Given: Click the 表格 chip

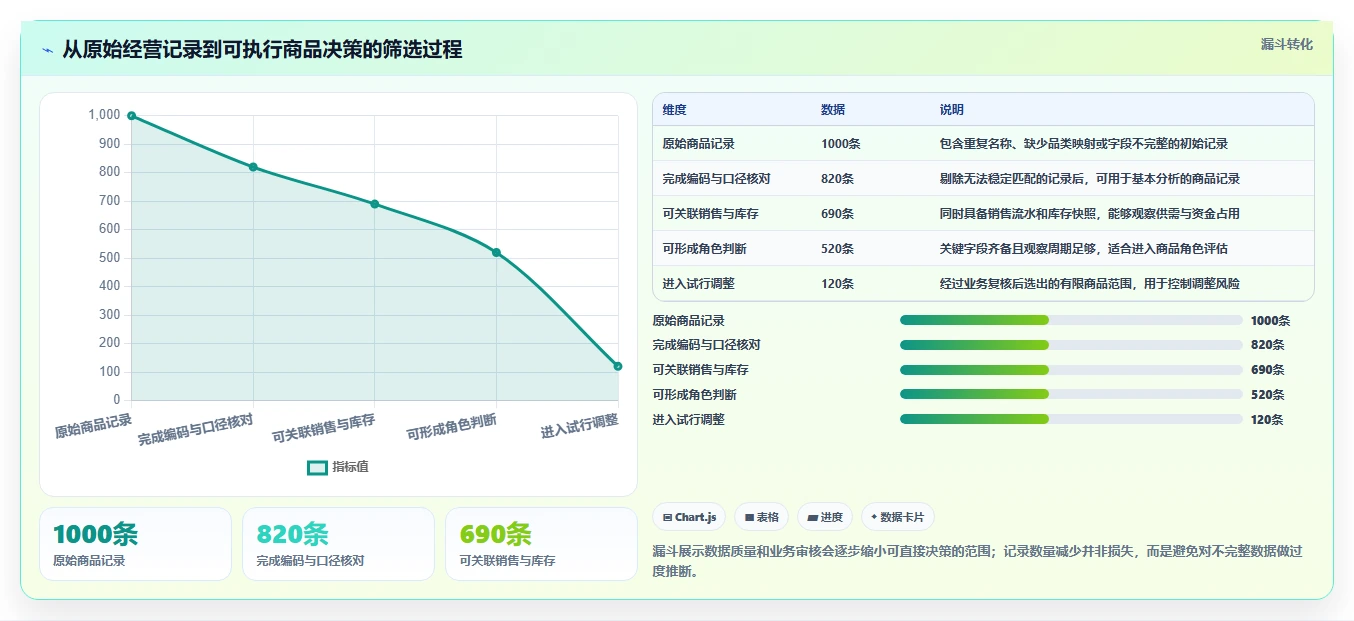Looking at the screenshot, I should point(761,517).
